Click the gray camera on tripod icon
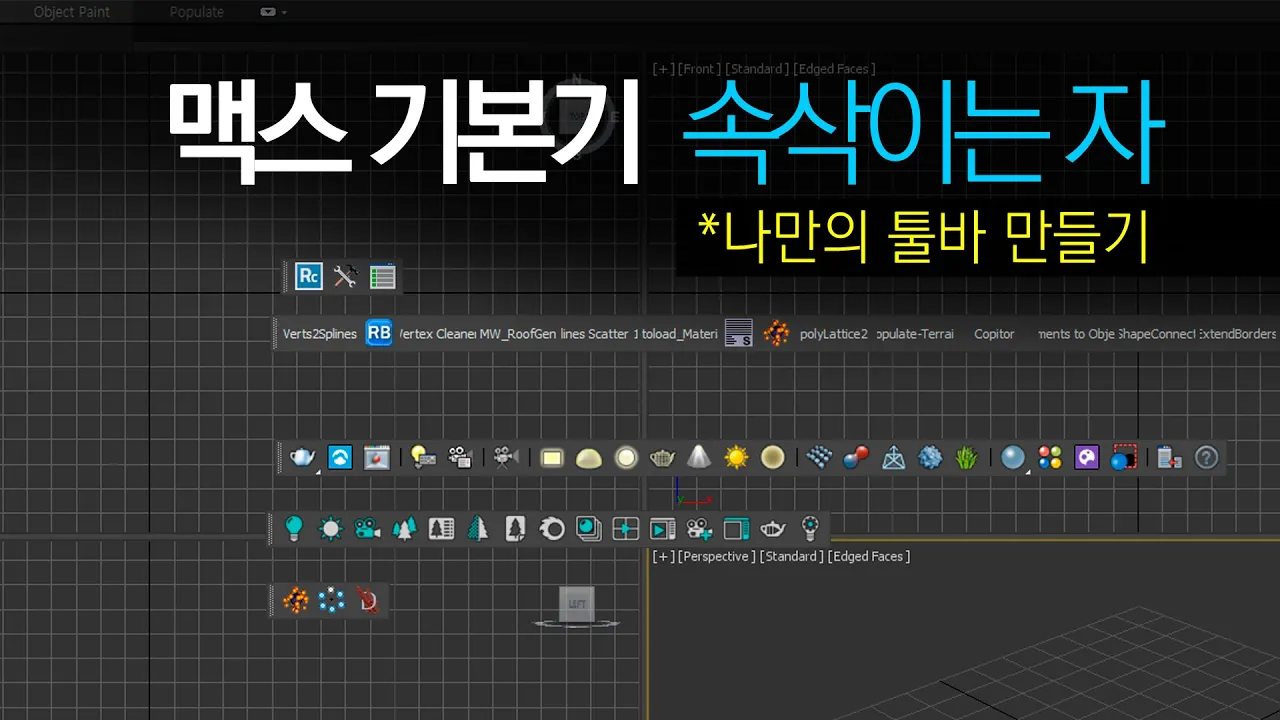The image size is (1280, 720). tap(506, 457)
